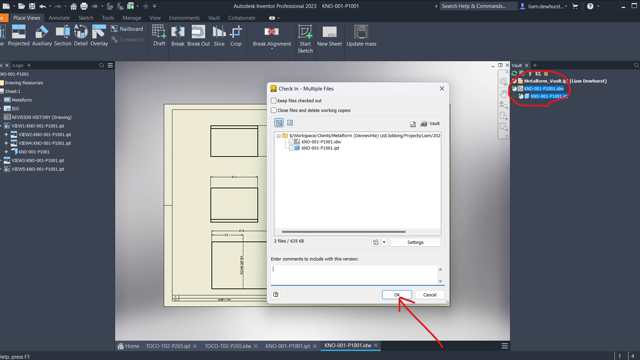Open the Environments ribbon tab
640x360 pixels.
[184, 18]
